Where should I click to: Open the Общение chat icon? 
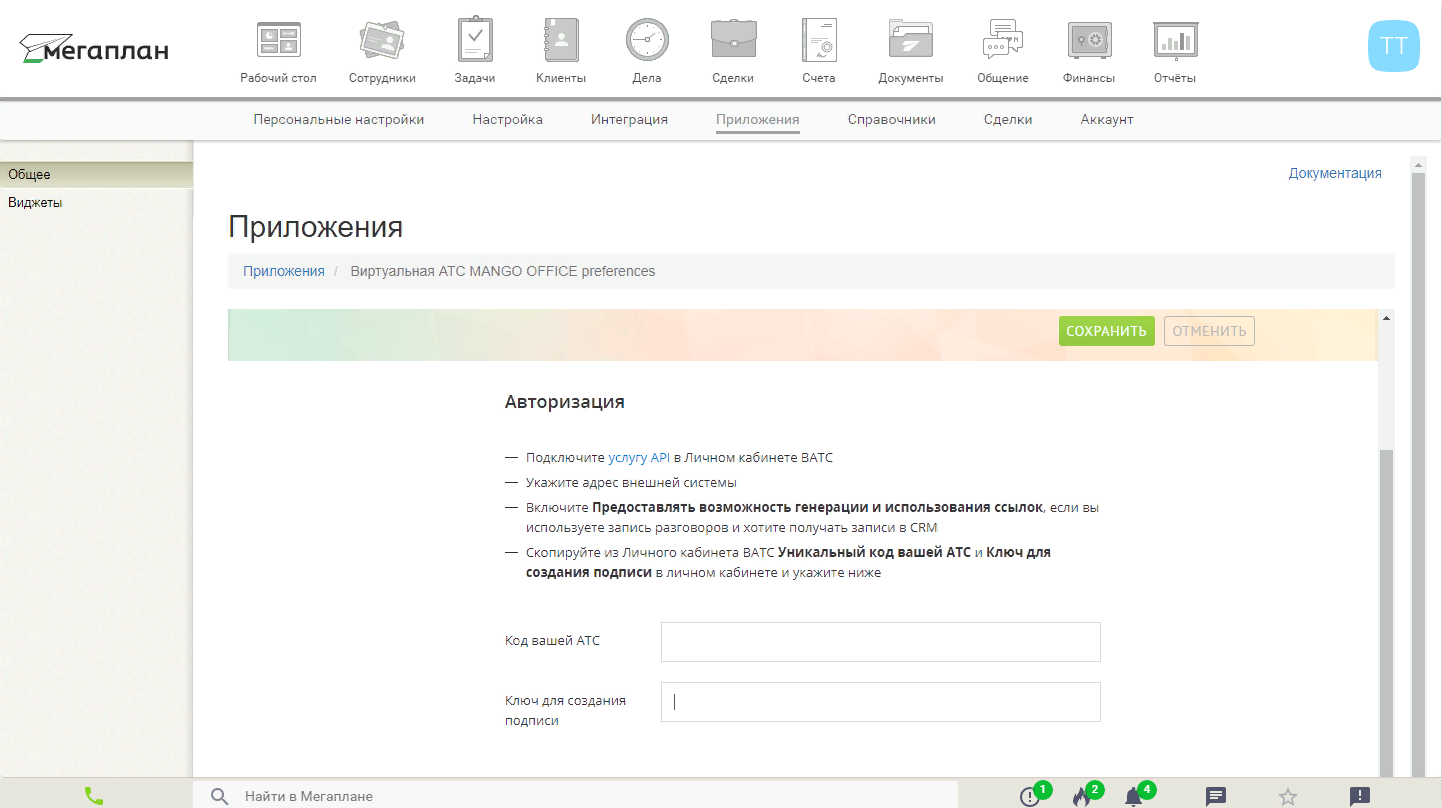click(x=1003, y=40)
